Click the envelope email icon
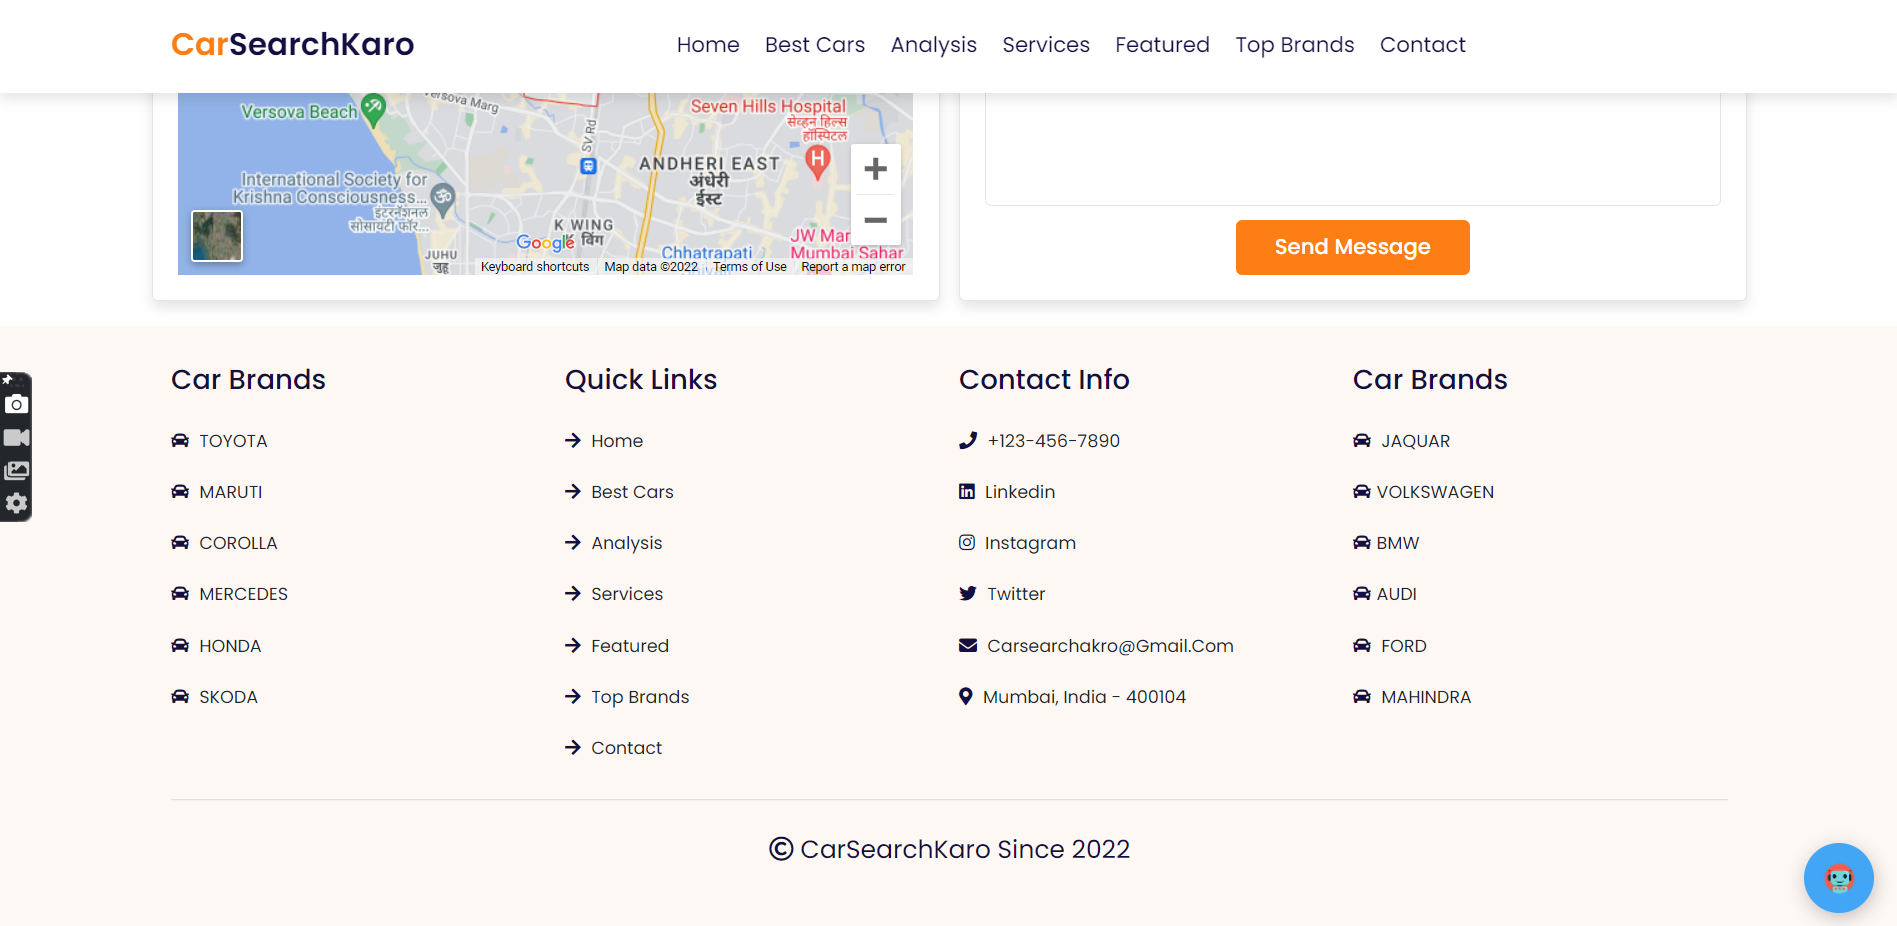 coord(968,645)
